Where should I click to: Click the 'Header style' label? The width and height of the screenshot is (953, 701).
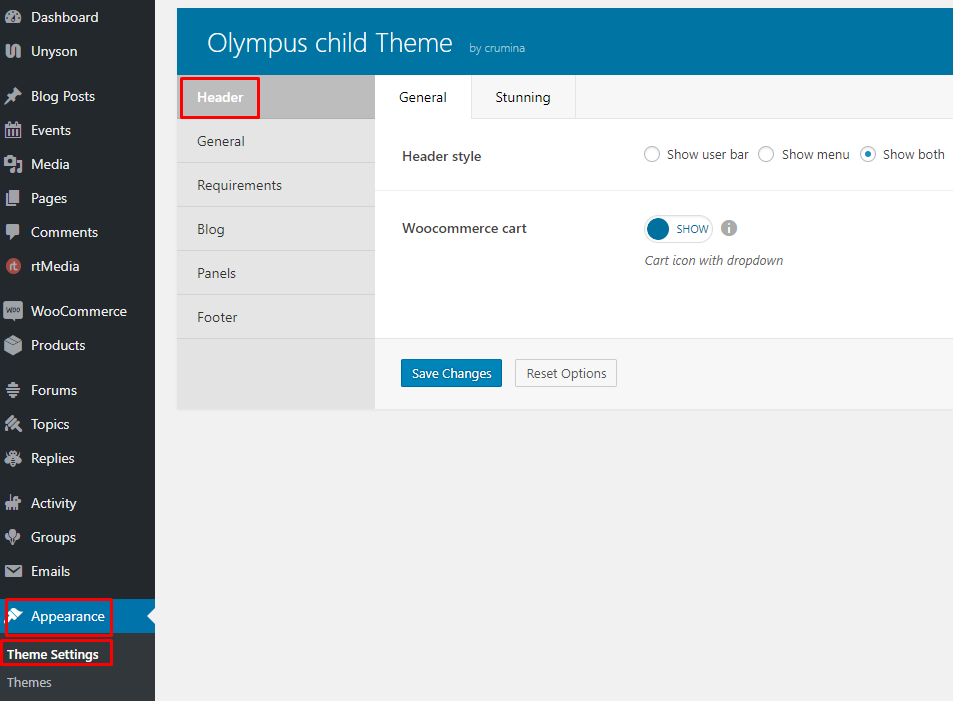click(x=441, y=156)
